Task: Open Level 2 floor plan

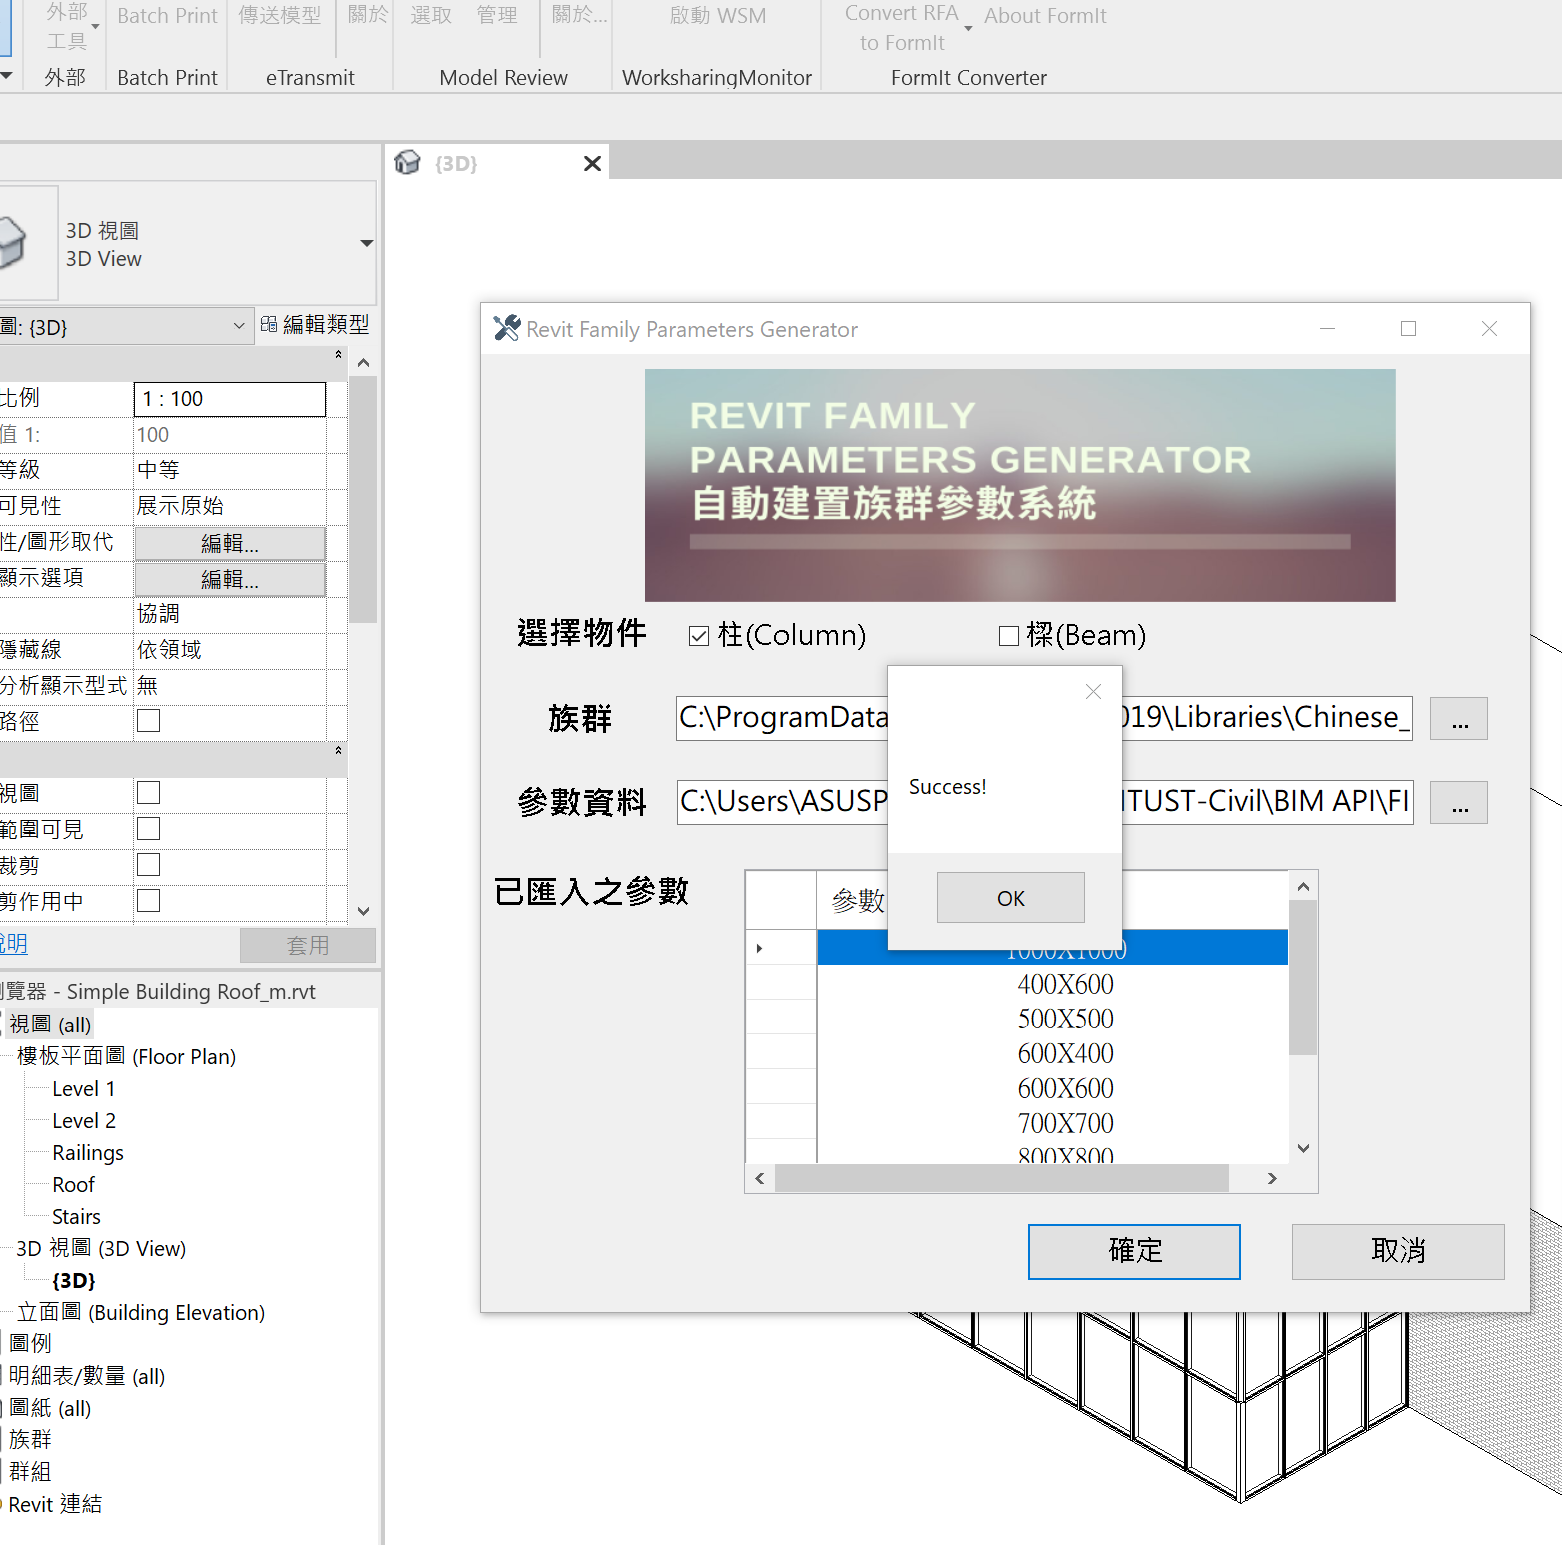Action: [84, 1120]
